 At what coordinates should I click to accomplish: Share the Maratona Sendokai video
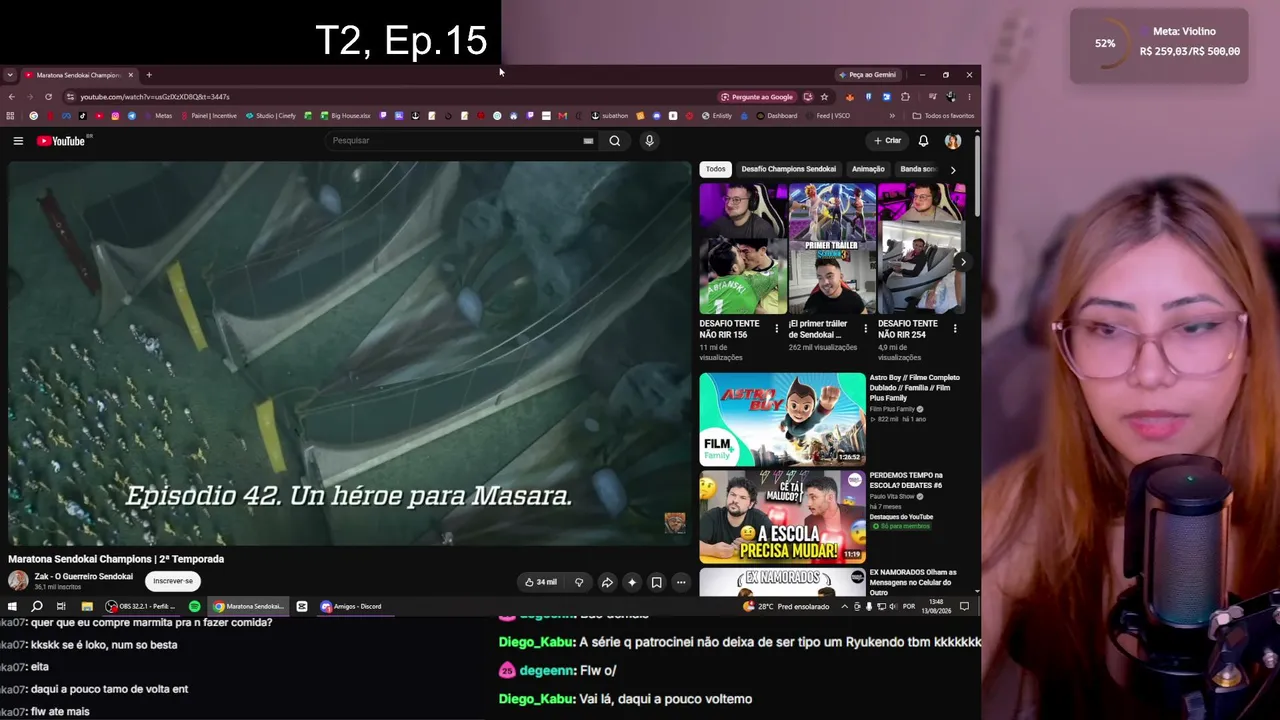(x=606, y=582)
